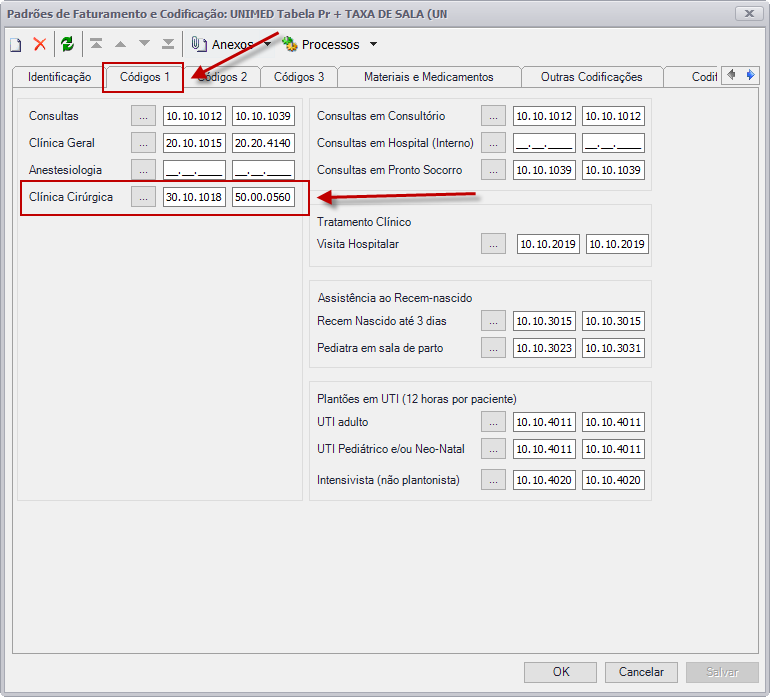Click Pediatra field 10.10.3023
The width and height of the screenshot is (770, 697).
point(545,348)
